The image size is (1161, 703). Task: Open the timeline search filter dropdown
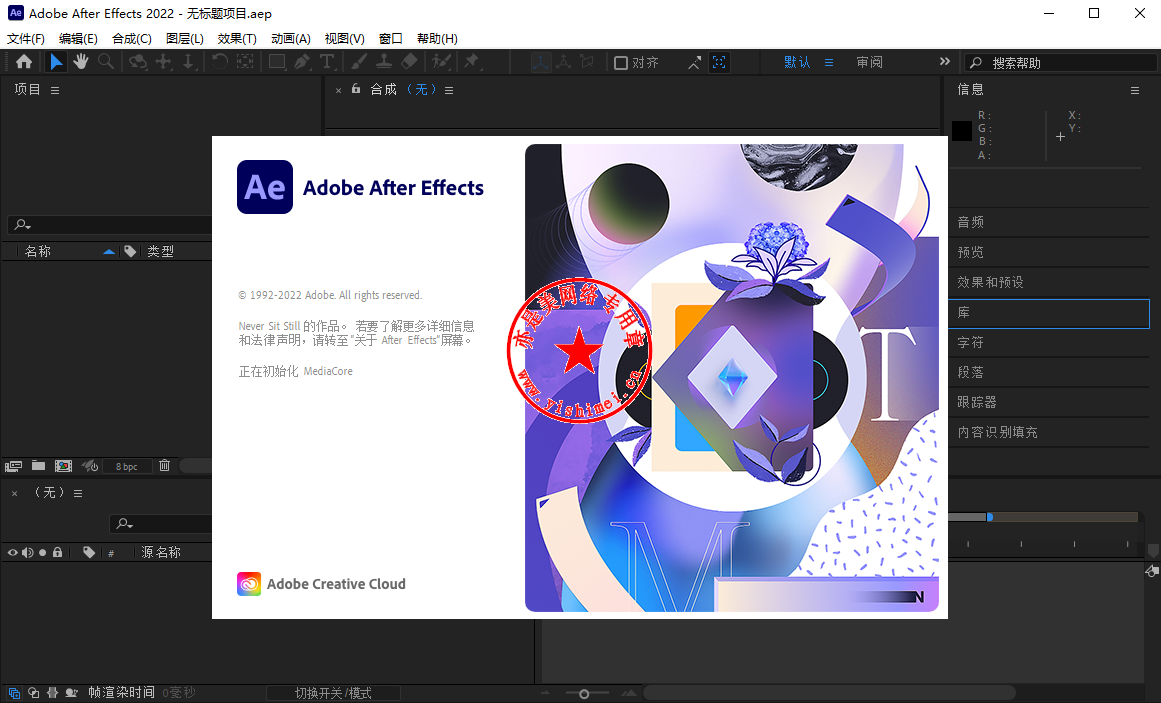[x=124, y=524]
